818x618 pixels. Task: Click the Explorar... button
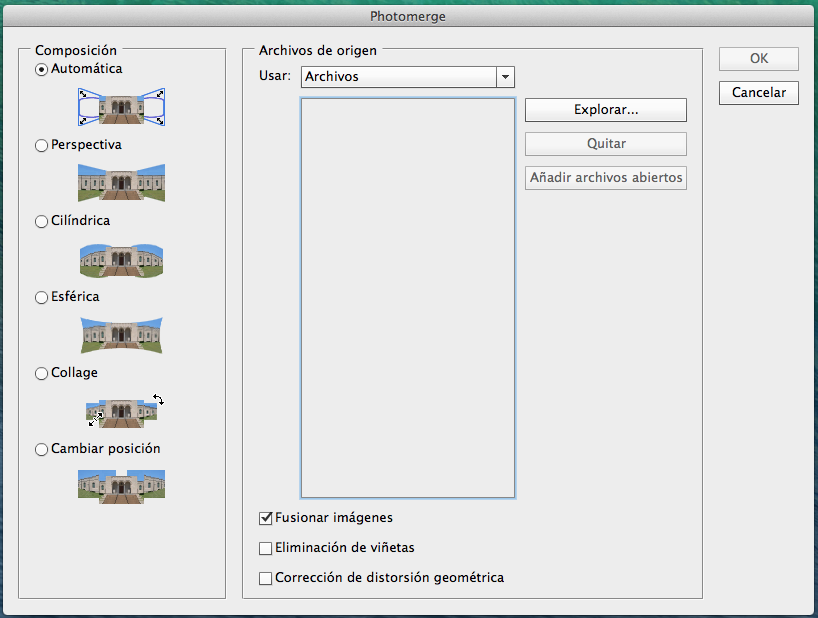pyautogui.click(x=606, y=110)
